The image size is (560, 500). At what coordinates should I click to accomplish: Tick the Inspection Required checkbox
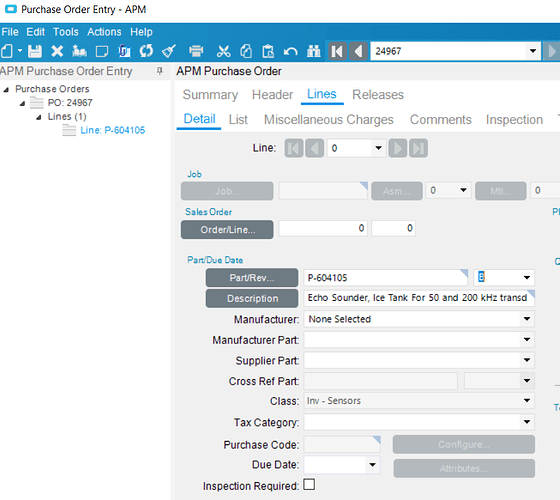[x=309, y=485]
